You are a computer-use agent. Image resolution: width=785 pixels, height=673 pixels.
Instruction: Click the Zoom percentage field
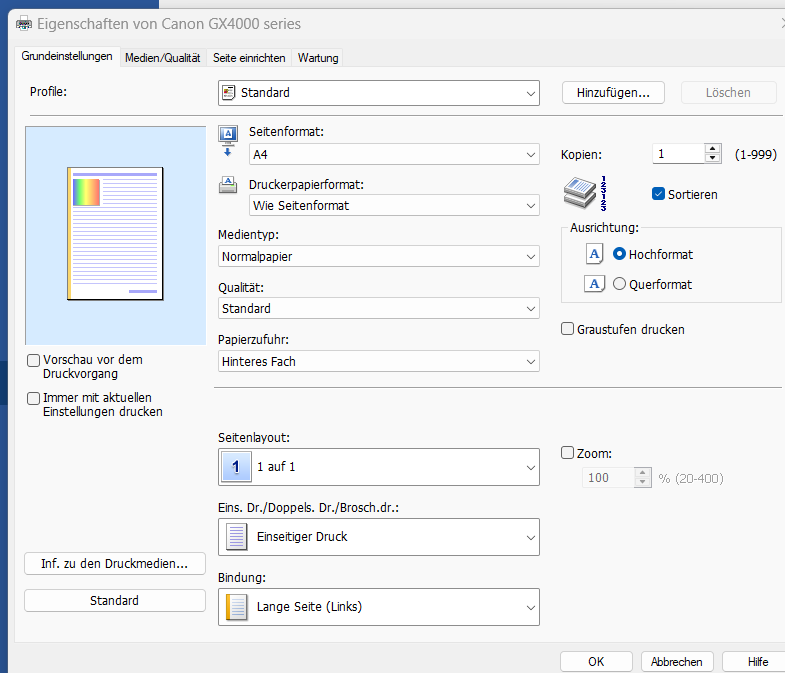click(x=608, y=478)
